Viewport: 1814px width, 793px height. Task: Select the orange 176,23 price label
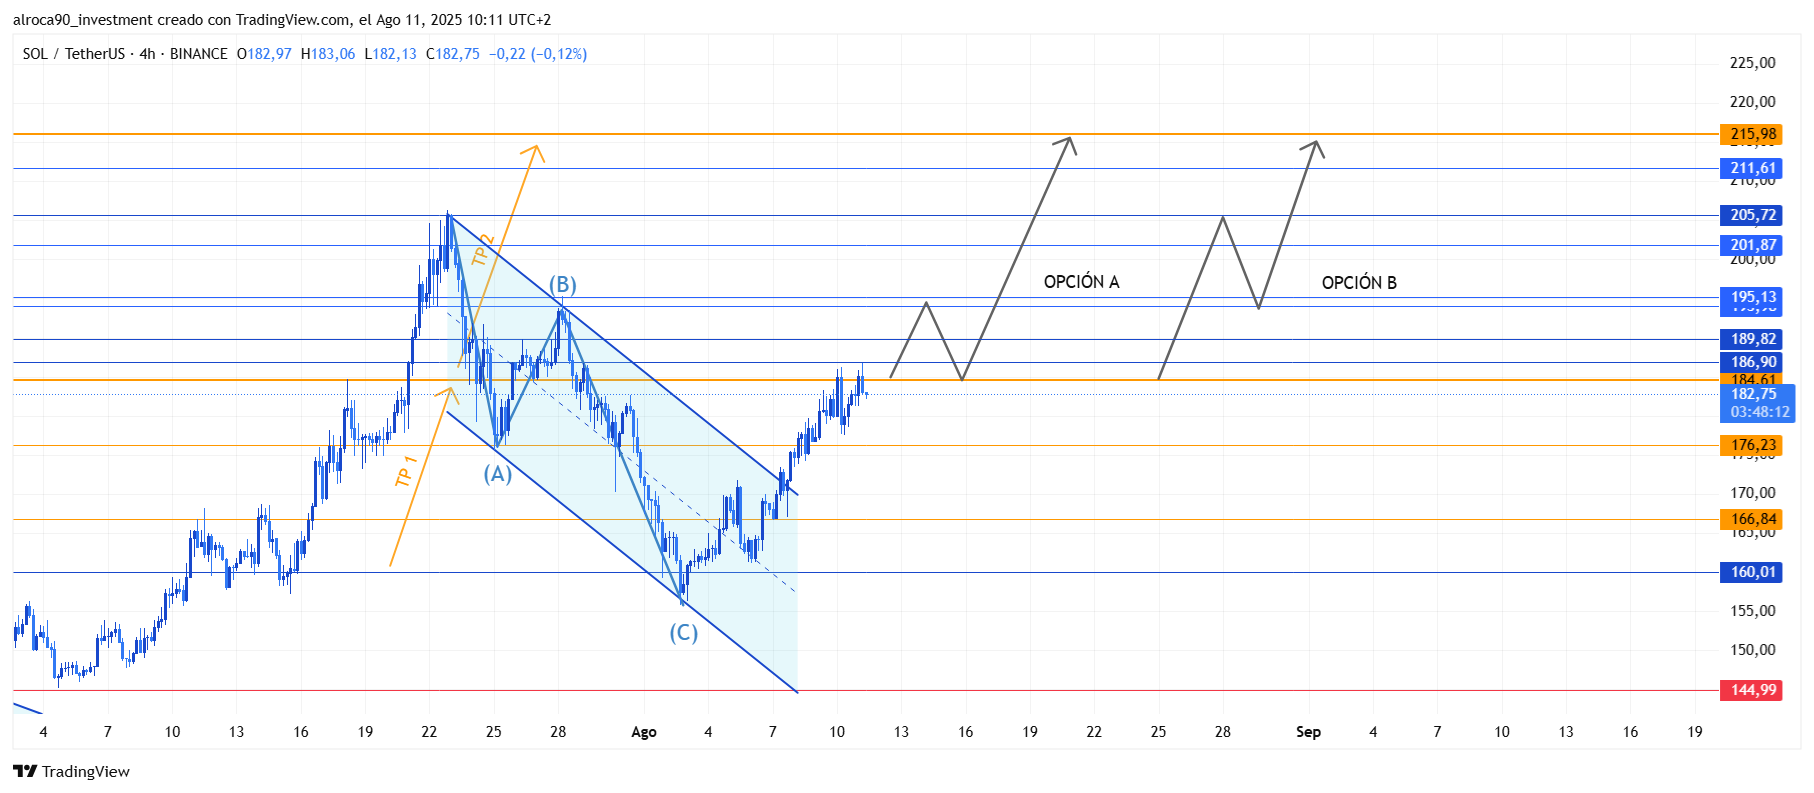(1753, 445)
